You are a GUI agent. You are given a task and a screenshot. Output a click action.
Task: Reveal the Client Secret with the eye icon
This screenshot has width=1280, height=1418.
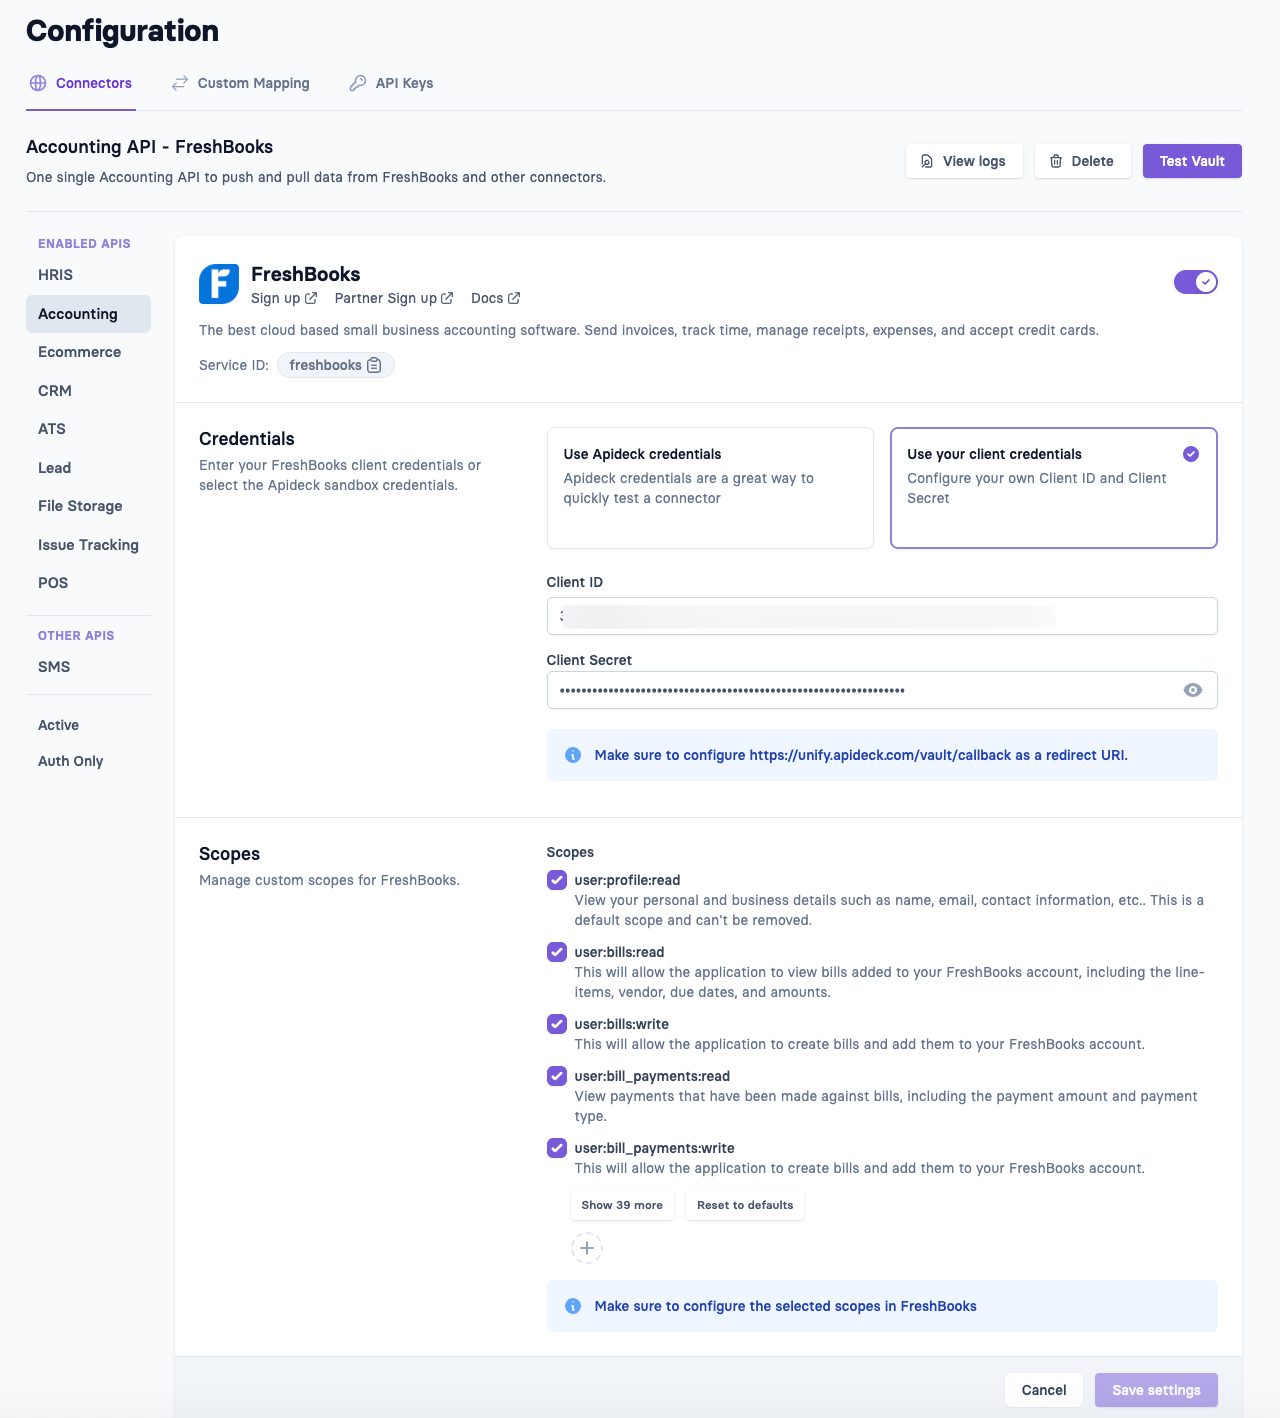point(1193,690)
